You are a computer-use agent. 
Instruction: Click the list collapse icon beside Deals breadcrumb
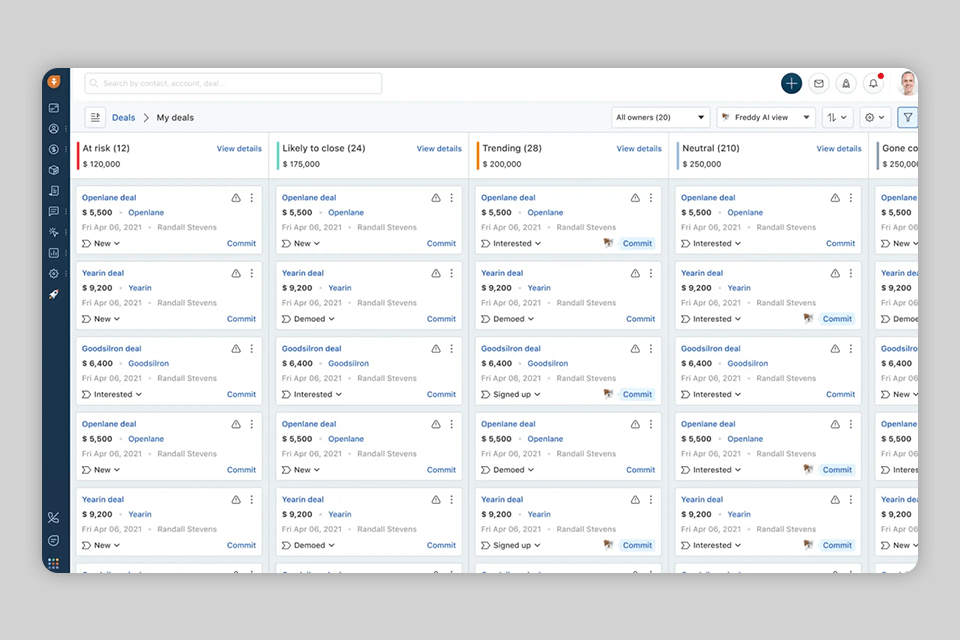tap(95, 117)
